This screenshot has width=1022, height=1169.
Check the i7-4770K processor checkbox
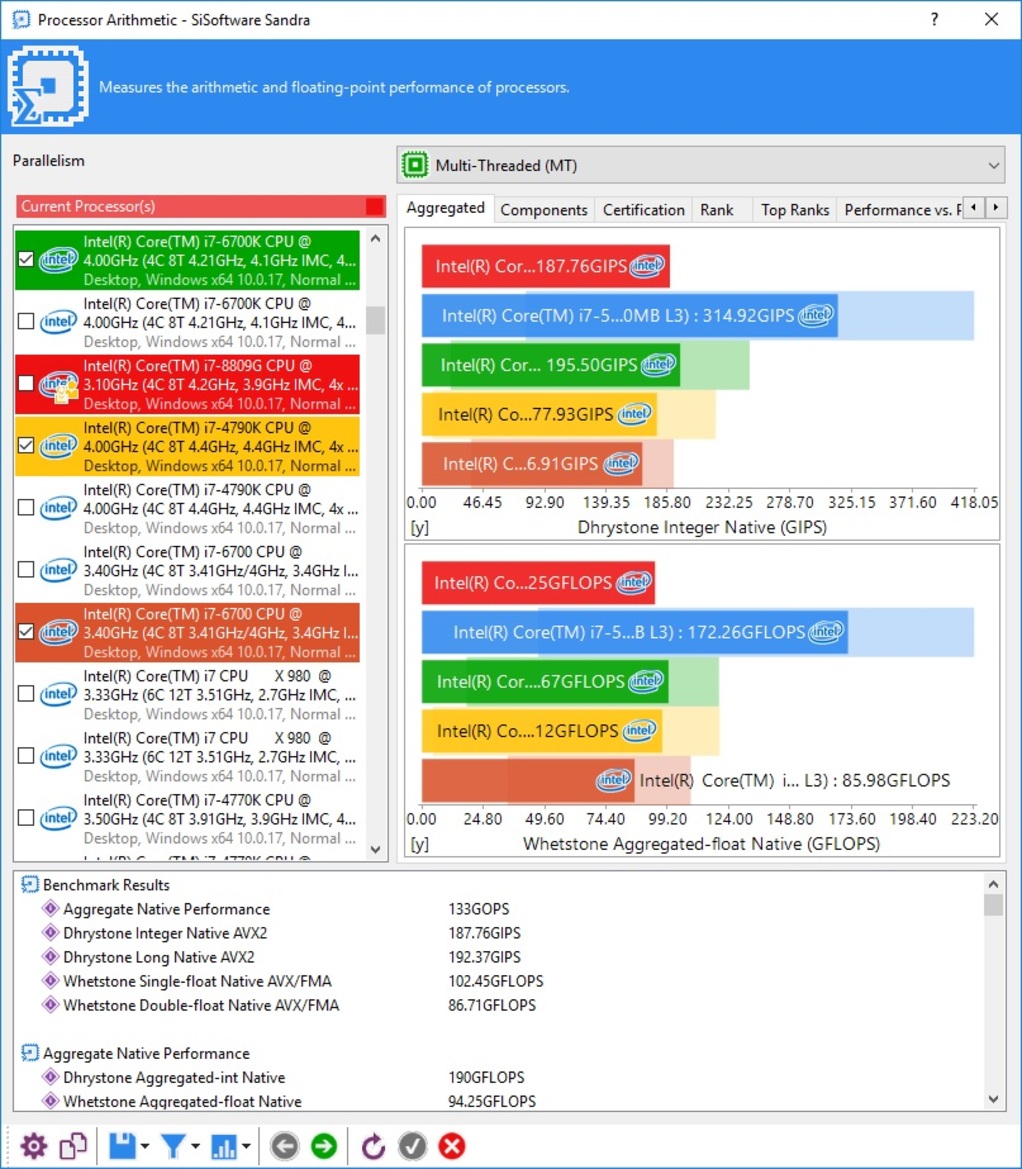(26, 818)
